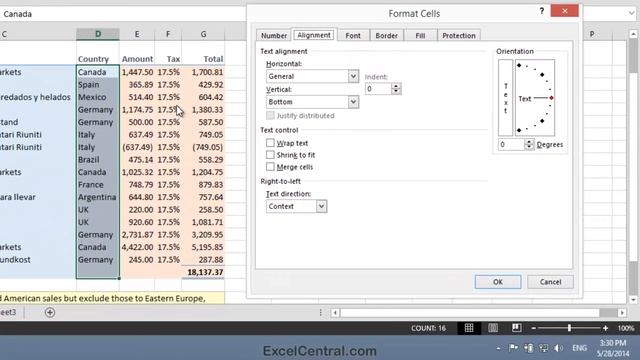Click the orientation dial red marker

point(551,98)
